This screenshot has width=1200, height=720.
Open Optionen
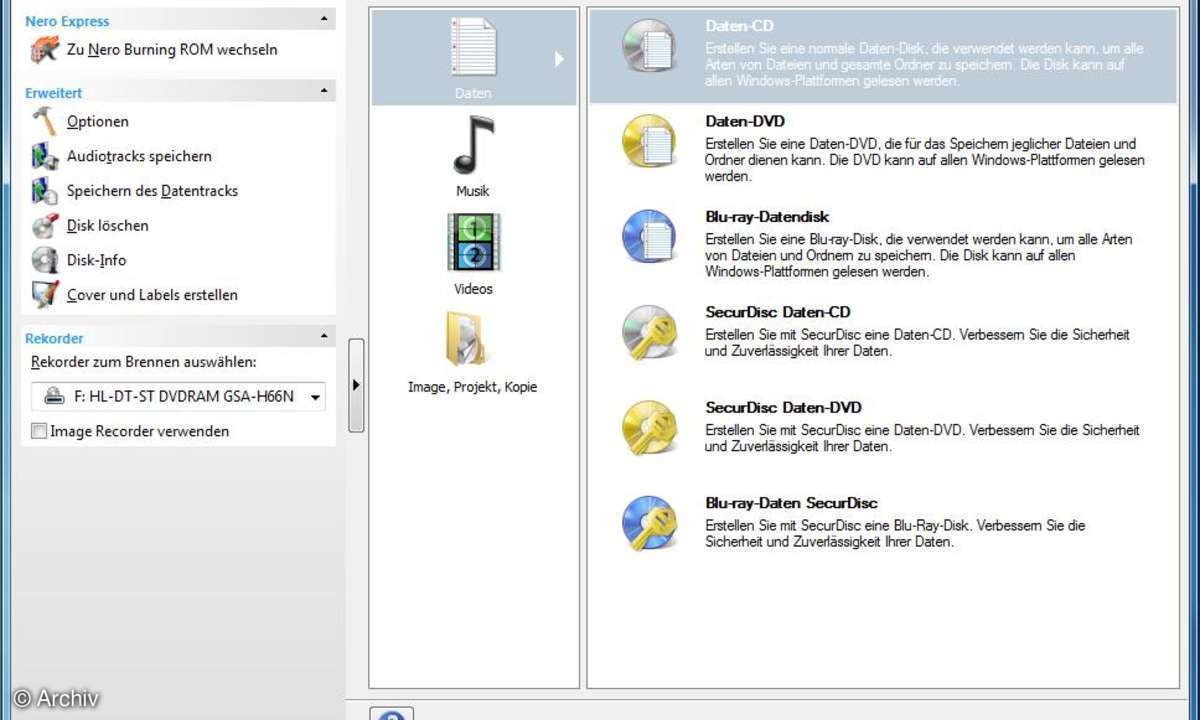tap(98, 122)
